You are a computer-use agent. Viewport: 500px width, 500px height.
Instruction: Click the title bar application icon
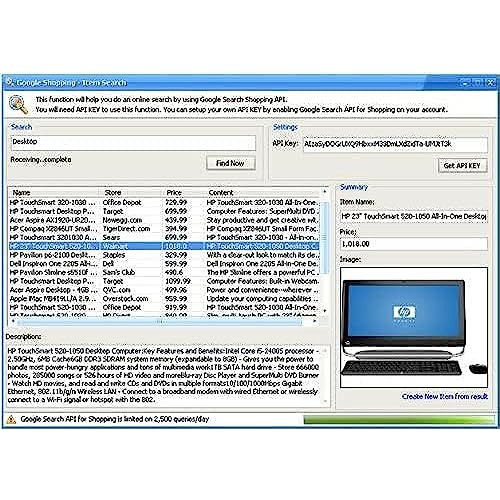(x=10, y=82)
